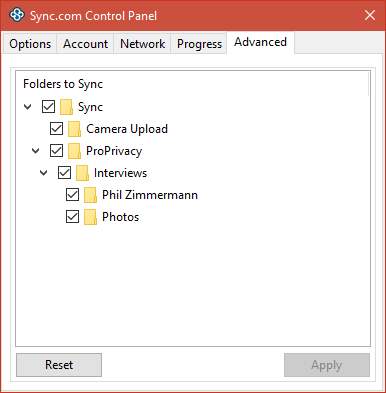The width and height of the screenshot is (386, 393).
Task: Switch to the Options tab
Action: click(x=30, y=44)
